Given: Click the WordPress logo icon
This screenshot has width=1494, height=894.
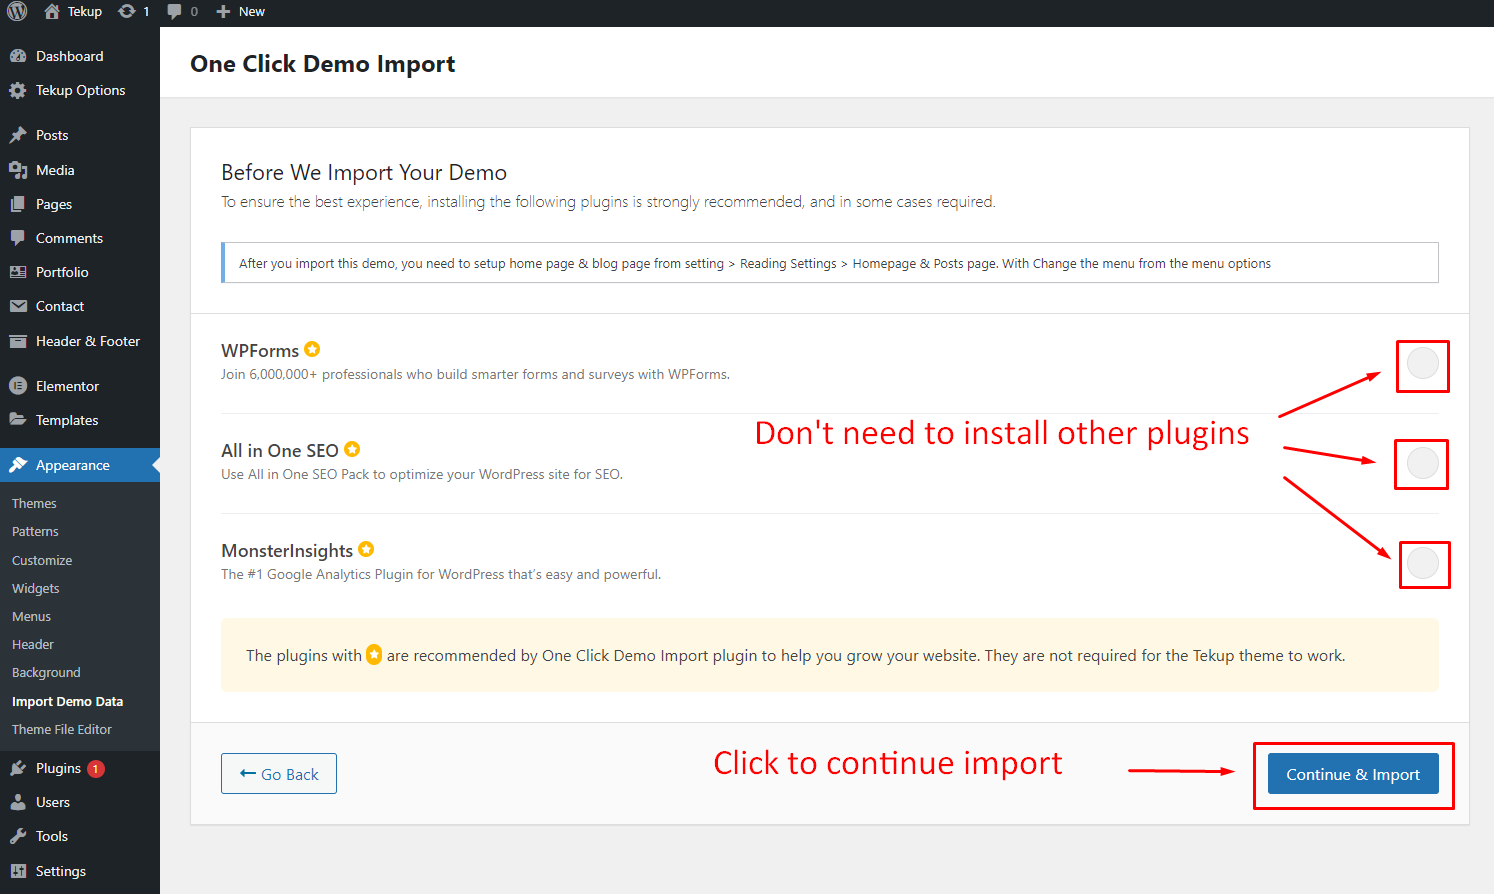Looking at the screenshot, I should coord(17,11).
